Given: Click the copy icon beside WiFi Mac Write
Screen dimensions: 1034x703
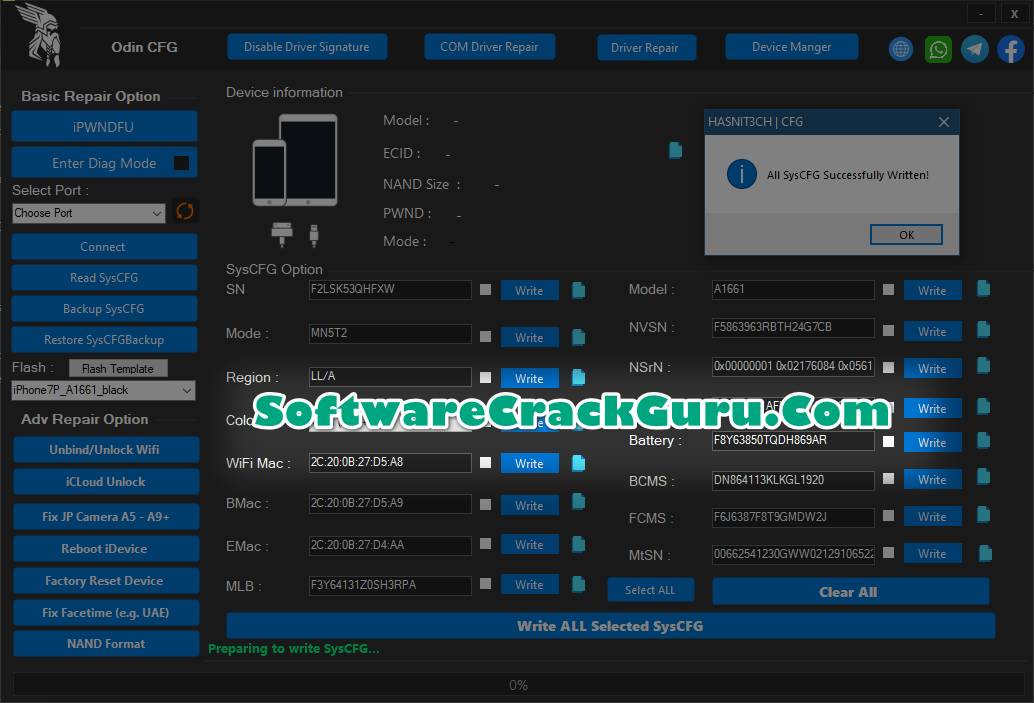Looking at the screenshot, I should 578,463.
